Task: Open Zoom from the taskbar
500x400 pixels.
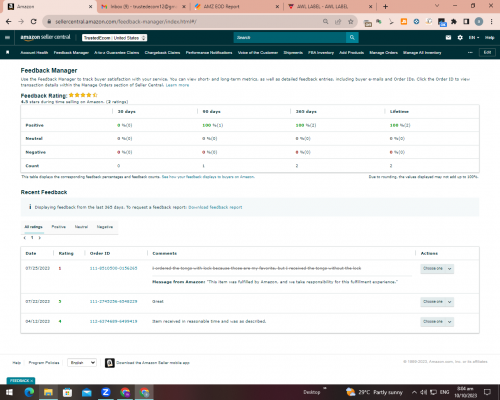Action: coord(106,392)
